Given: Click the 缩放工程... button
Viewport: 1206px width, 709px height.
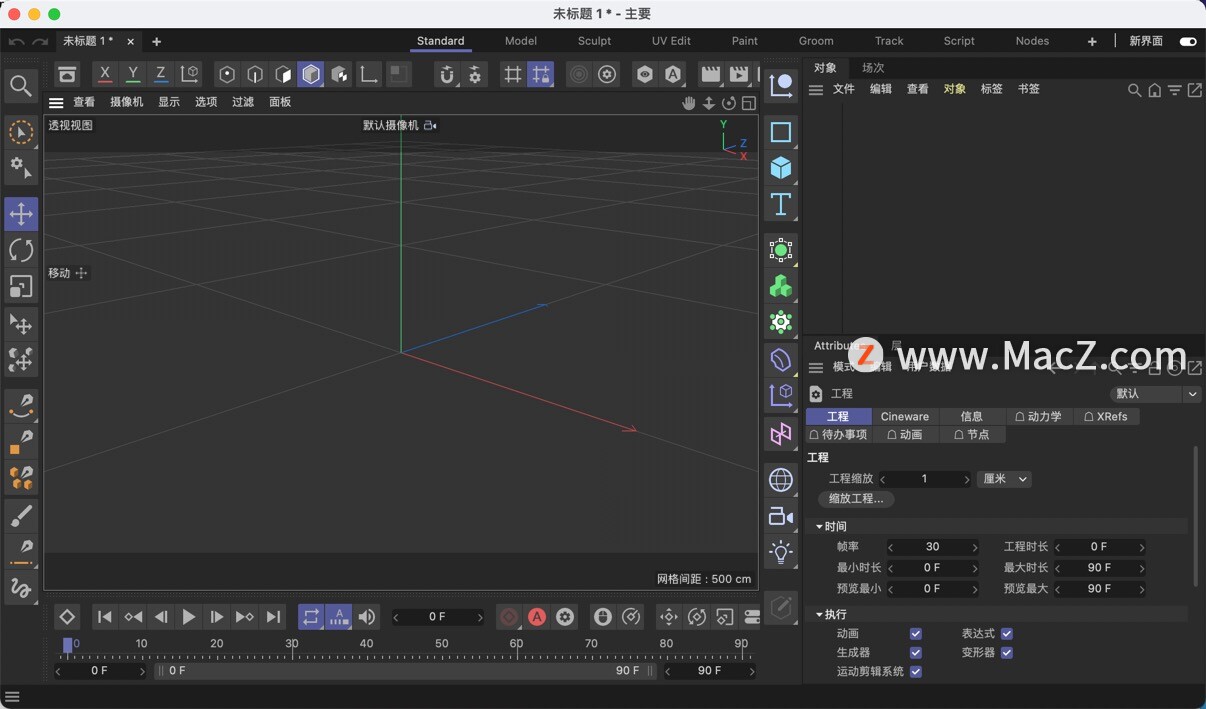Looking at the screenshot, I should pos(856,499).
